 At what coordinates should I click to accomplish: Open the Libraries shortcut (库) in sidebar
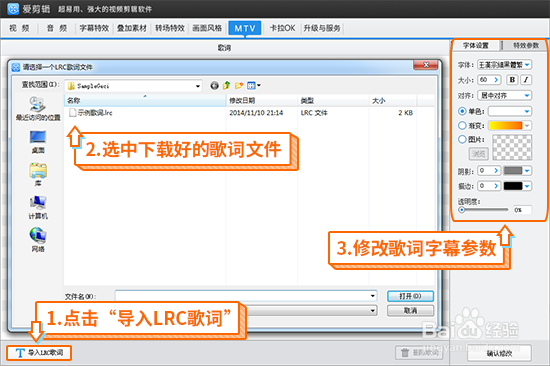tap(38, 174)
